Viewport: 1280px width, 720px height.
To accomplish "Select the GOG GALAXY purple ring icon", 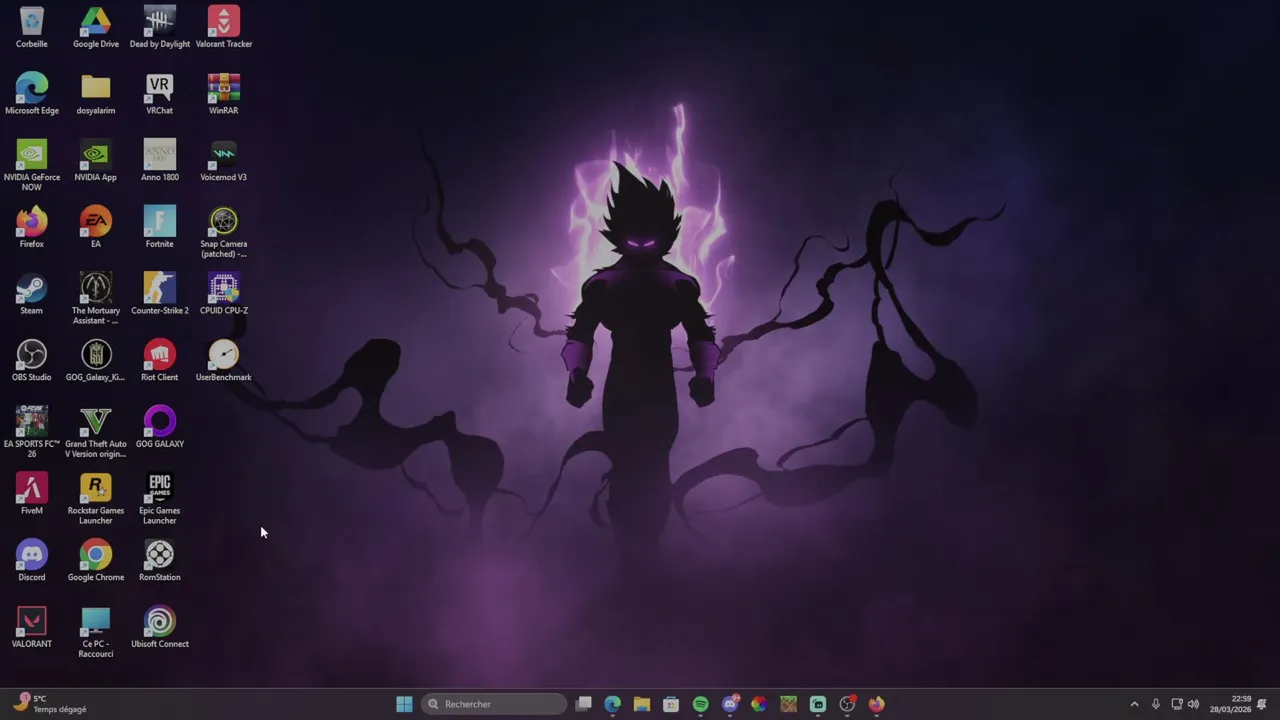I will coord(160,427).
